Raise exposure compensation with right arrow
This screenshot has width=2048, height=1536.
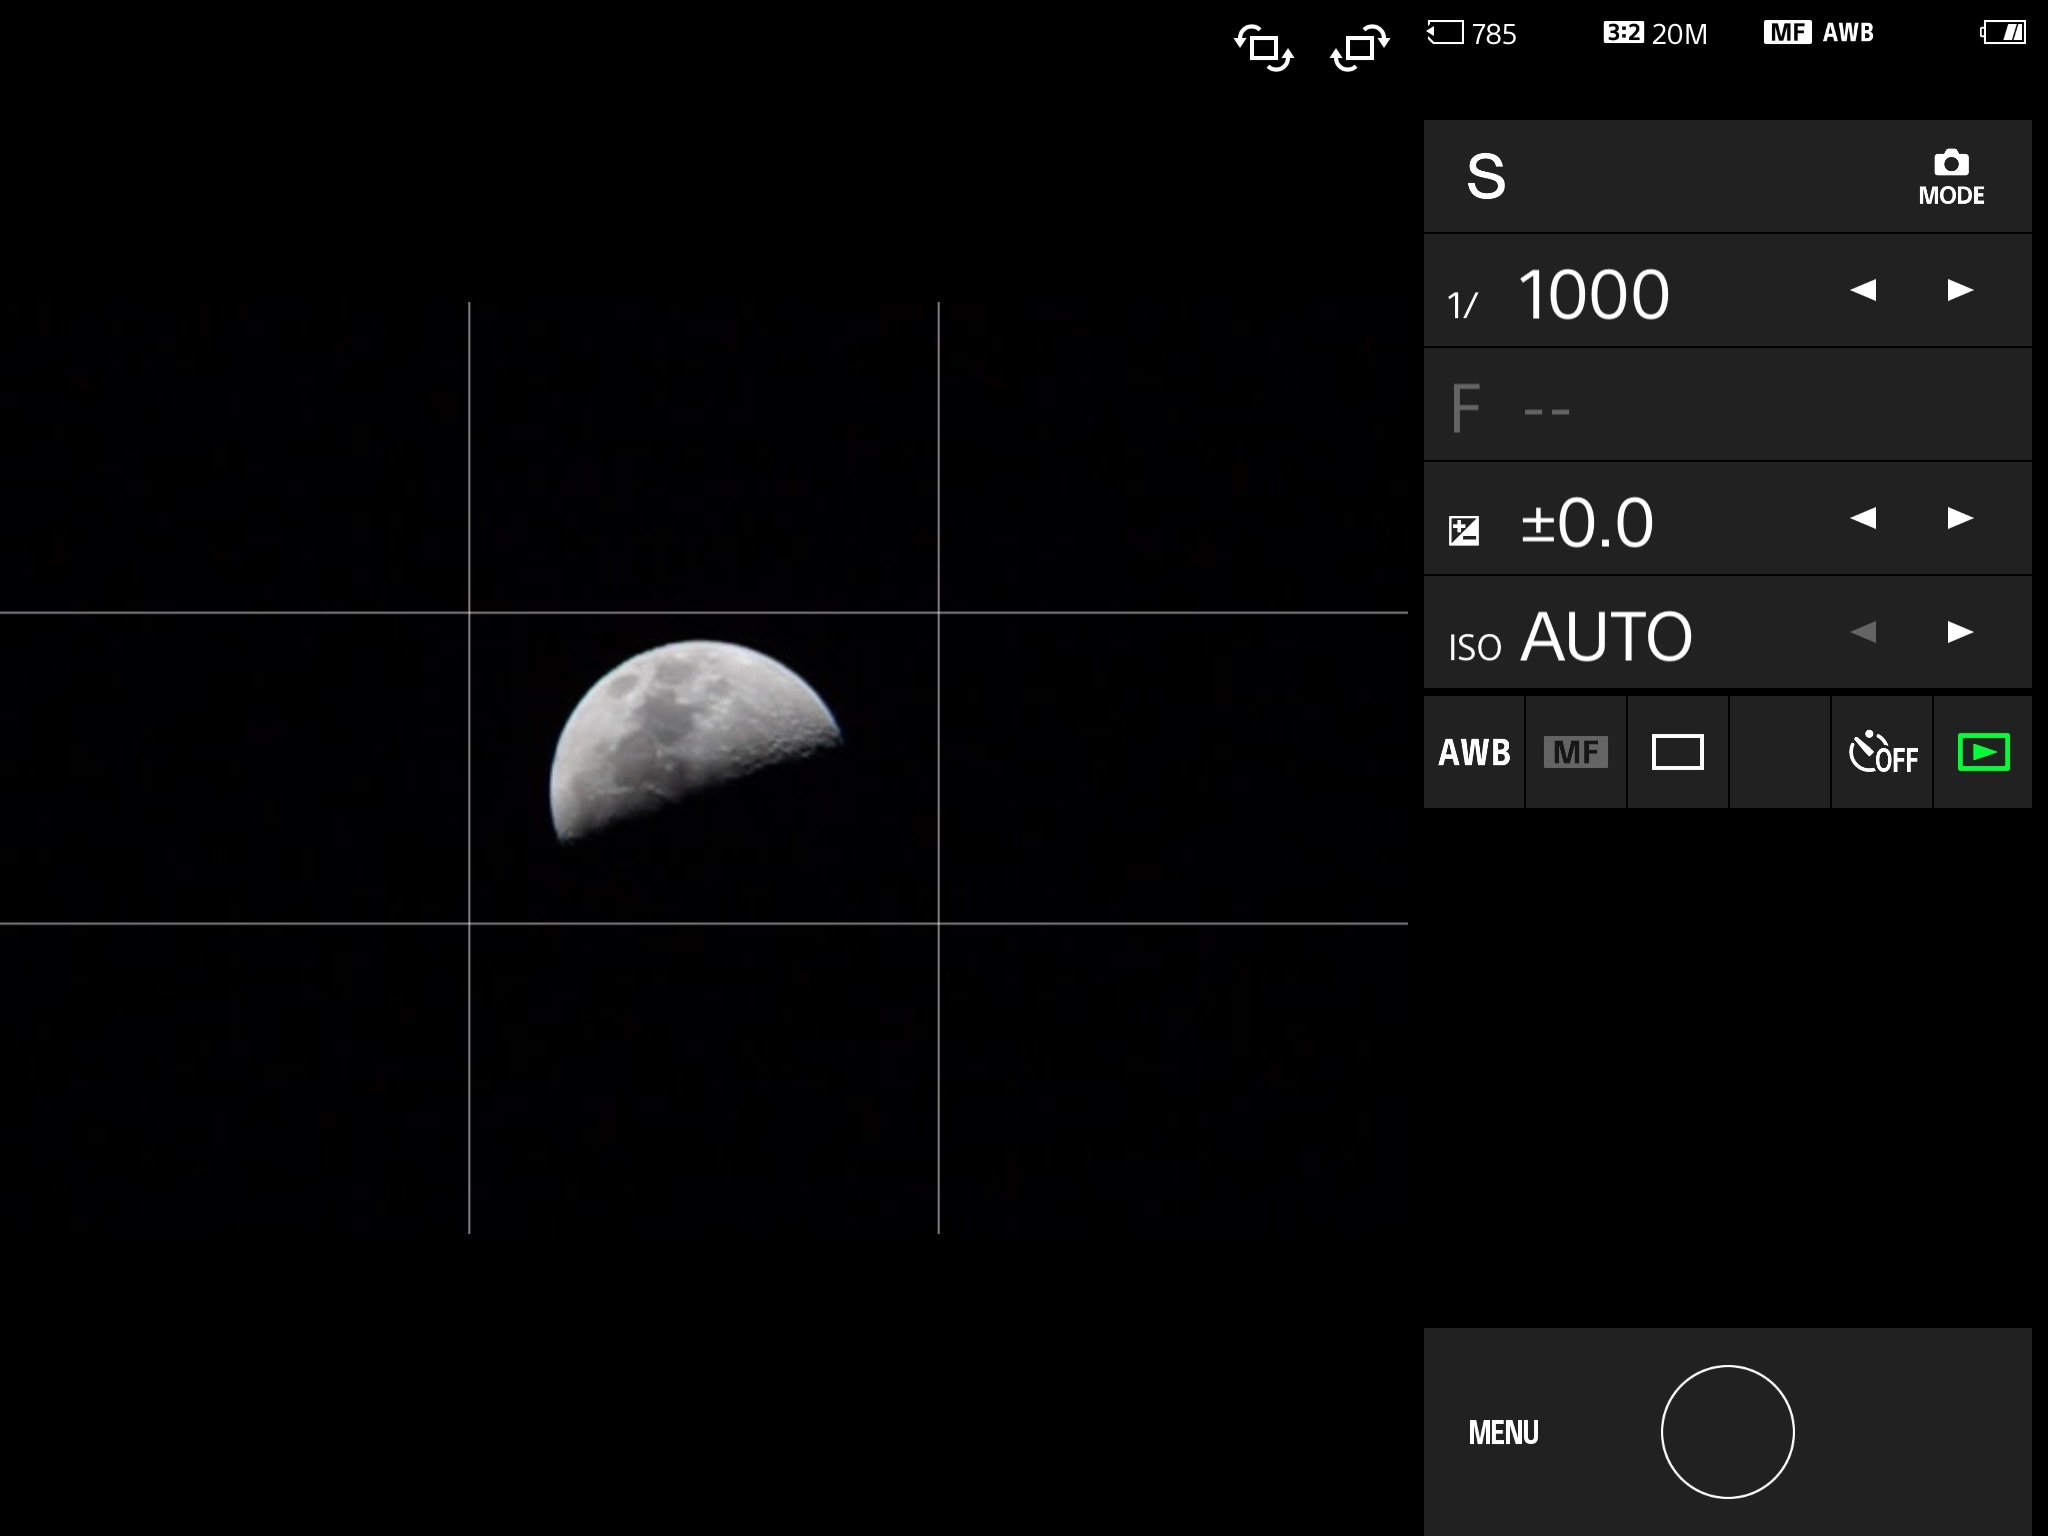1960,518
